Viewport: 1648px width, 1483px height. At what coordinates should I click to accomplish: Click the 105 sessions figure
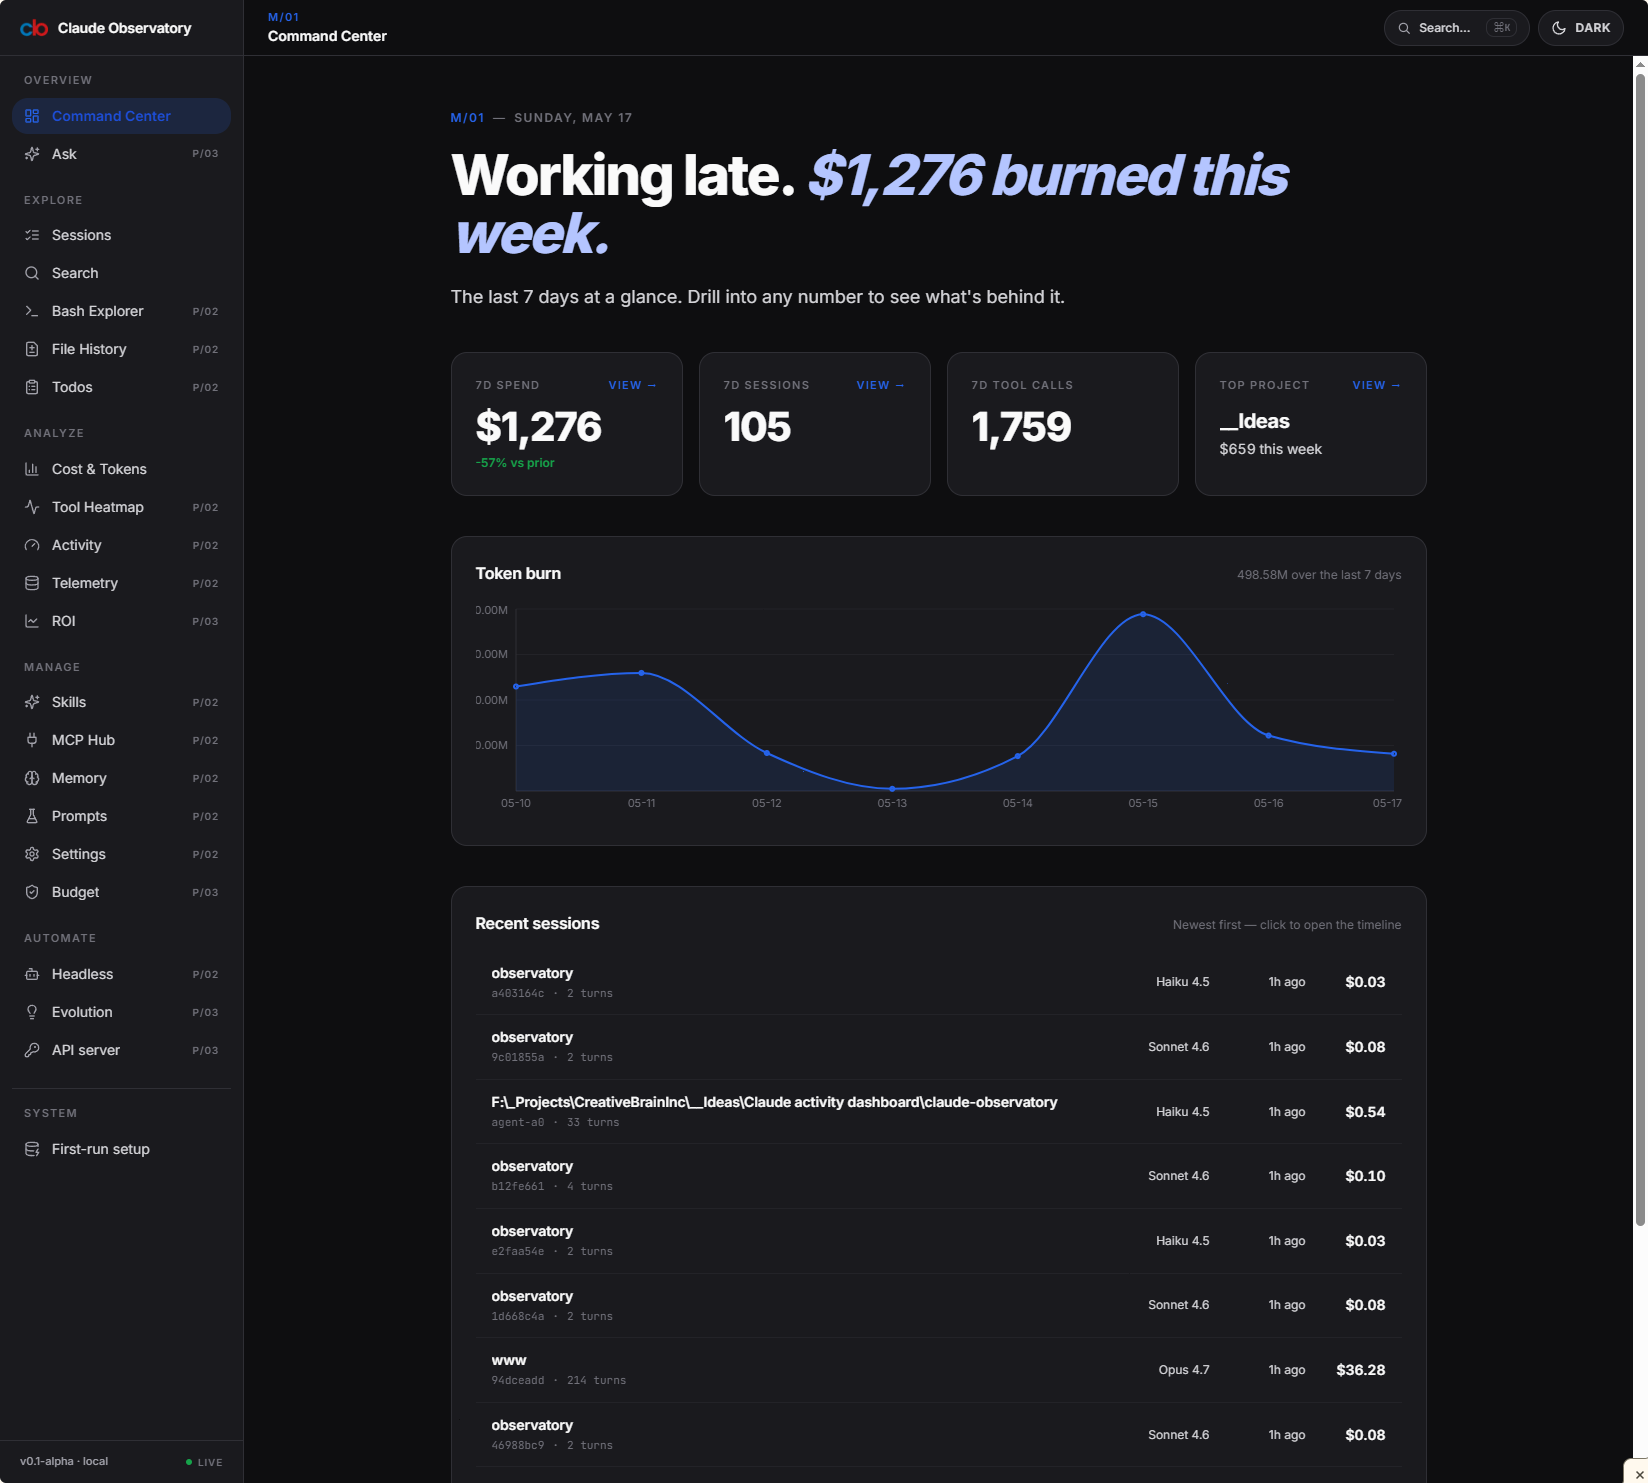coord(757,427)
